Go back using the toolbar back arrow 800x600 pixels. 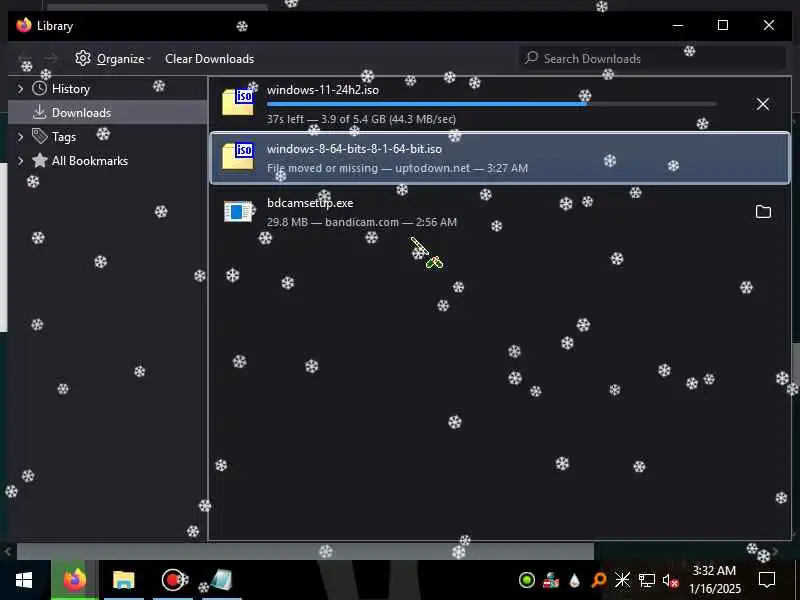pos(26,59)
